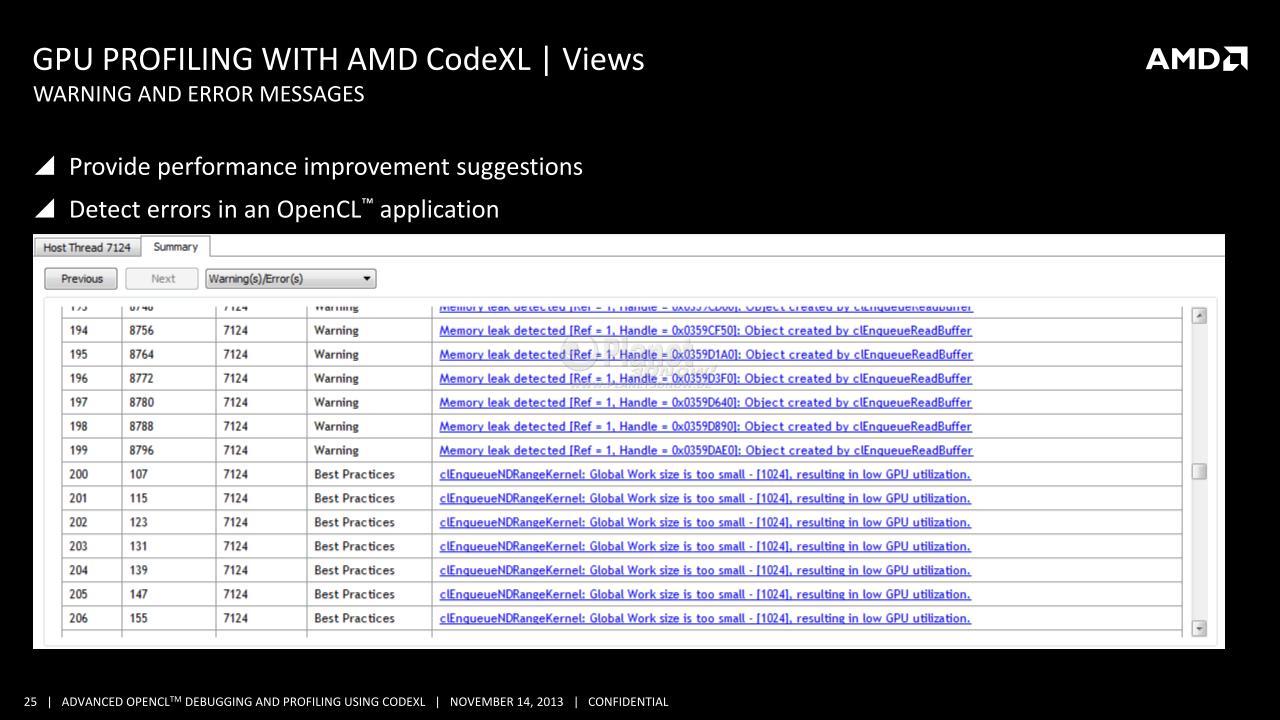Click the scrollbar down arrow
1280x720 pixels.
point(1199,628)
